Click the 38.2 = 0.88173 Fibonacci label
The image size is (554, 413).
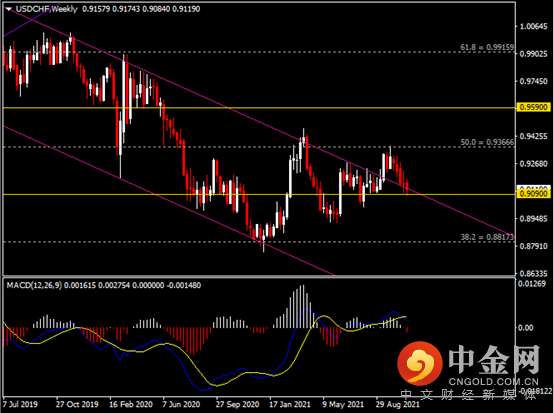click(x=487, y=237)
